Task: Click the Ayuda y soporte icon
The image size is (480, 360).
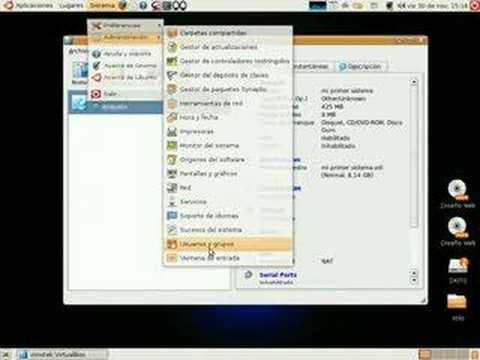Action: [96, 54]
